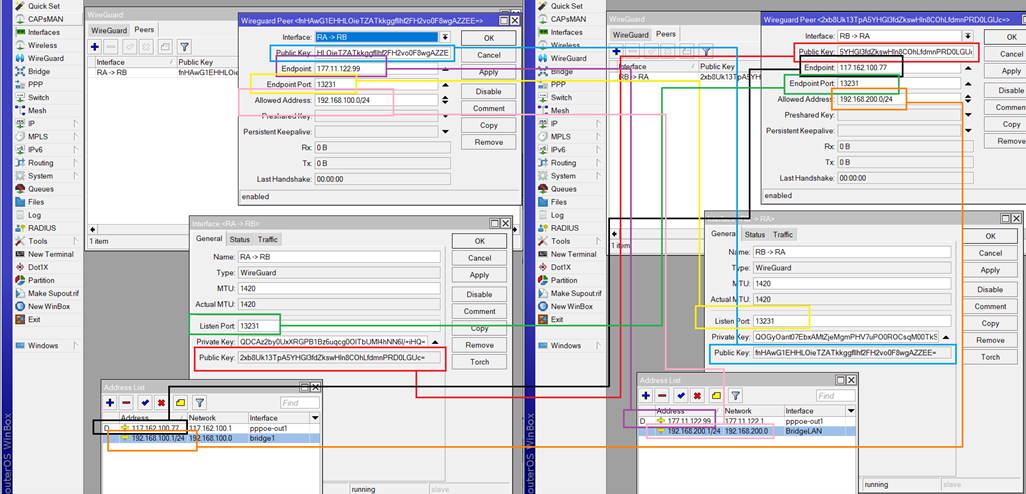
Task: Toggle Allowed Address stepper in left Peer dialog
Action: click(445, 100)
